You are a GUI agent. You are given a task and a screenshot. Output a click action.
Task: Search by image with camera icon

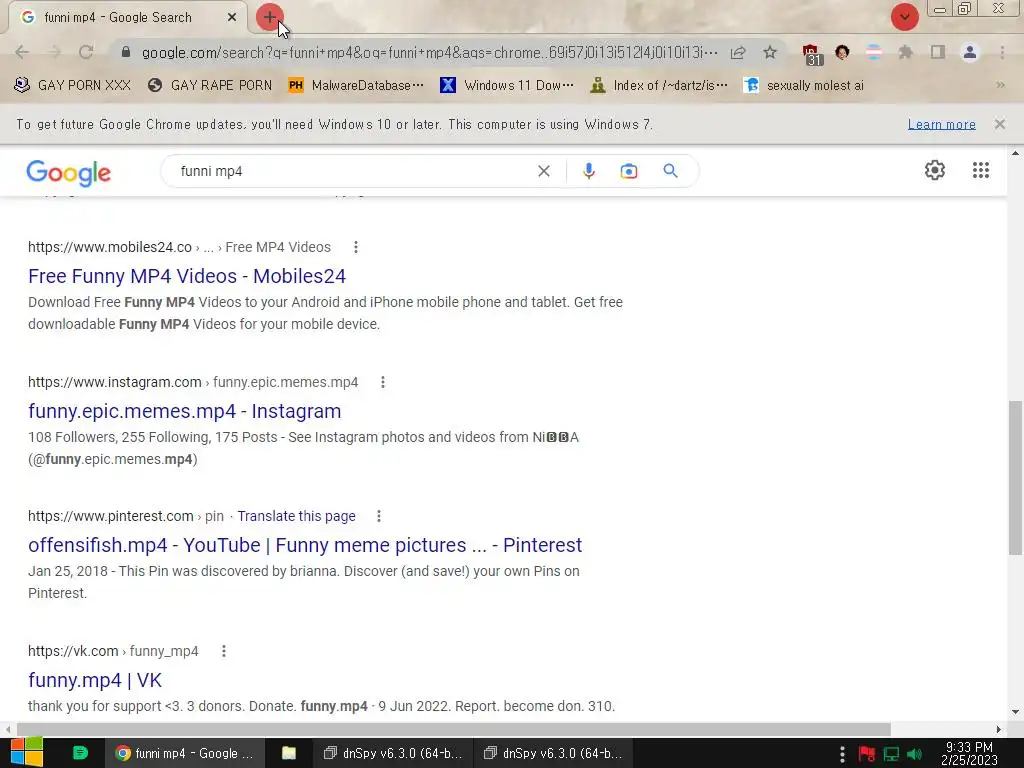pyautogui.click(x=628, y=171)
